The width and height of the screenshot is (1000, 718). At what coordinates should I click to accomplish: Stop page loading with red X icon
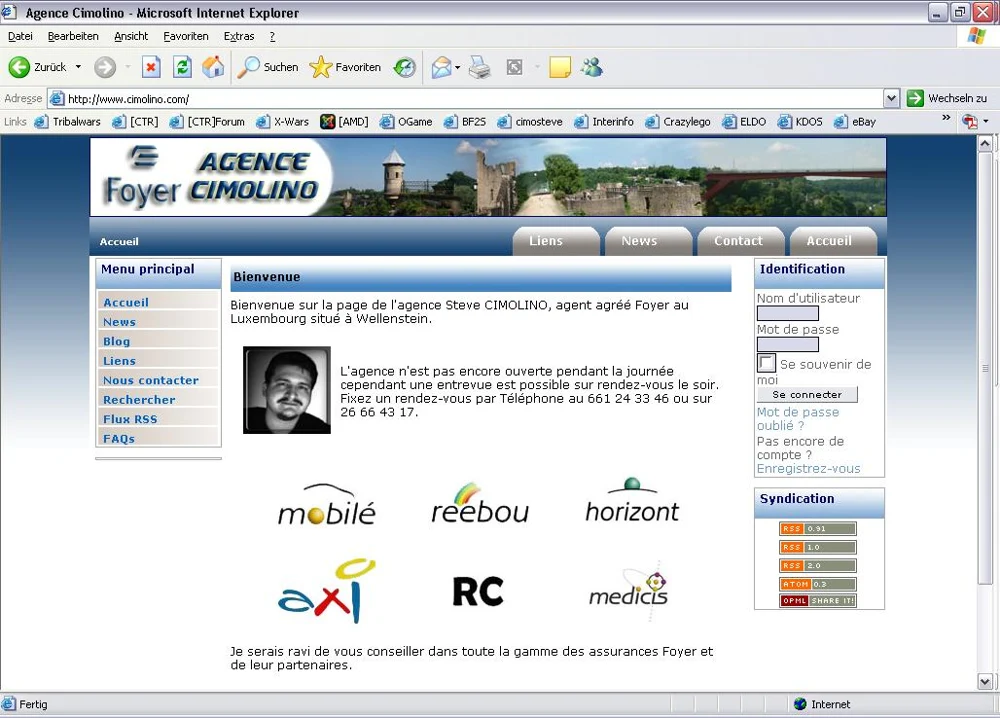click(x=151, y=67)
